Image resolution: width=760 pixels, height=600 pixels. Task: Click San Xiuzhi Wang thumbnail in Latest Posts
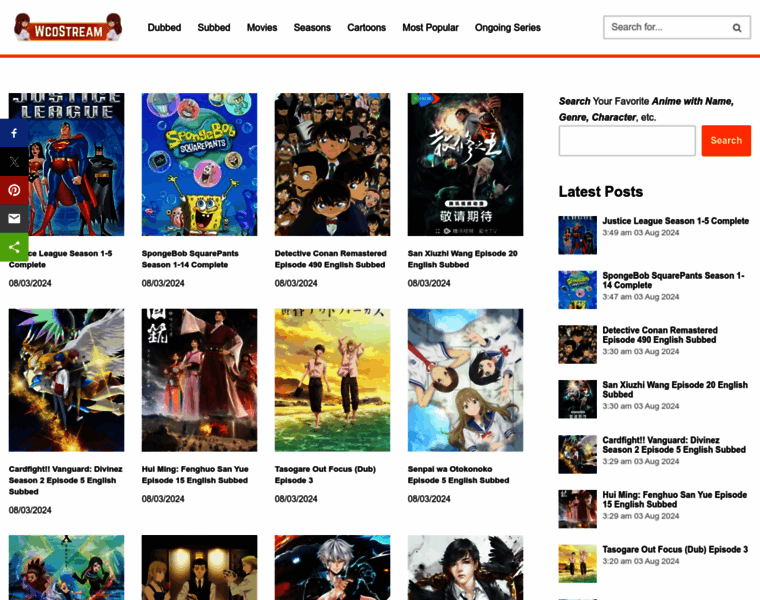pos(577,399)
